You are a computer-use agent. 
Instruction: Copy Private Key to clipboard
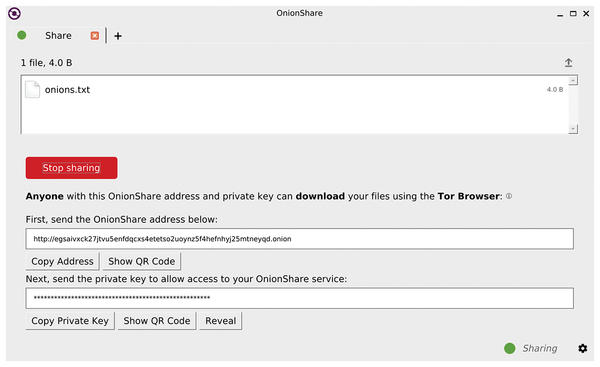(x=70, y=321)
